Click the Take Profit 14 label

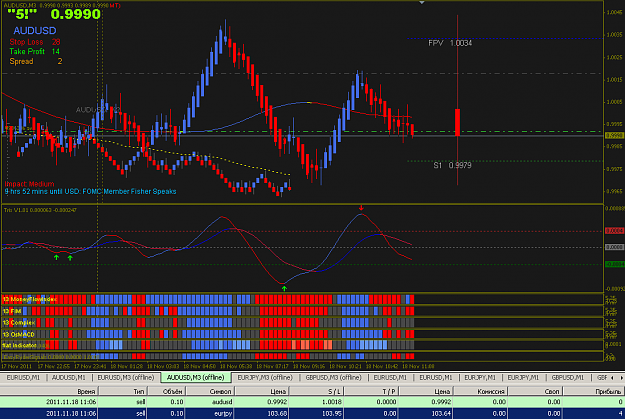(34, 51)
